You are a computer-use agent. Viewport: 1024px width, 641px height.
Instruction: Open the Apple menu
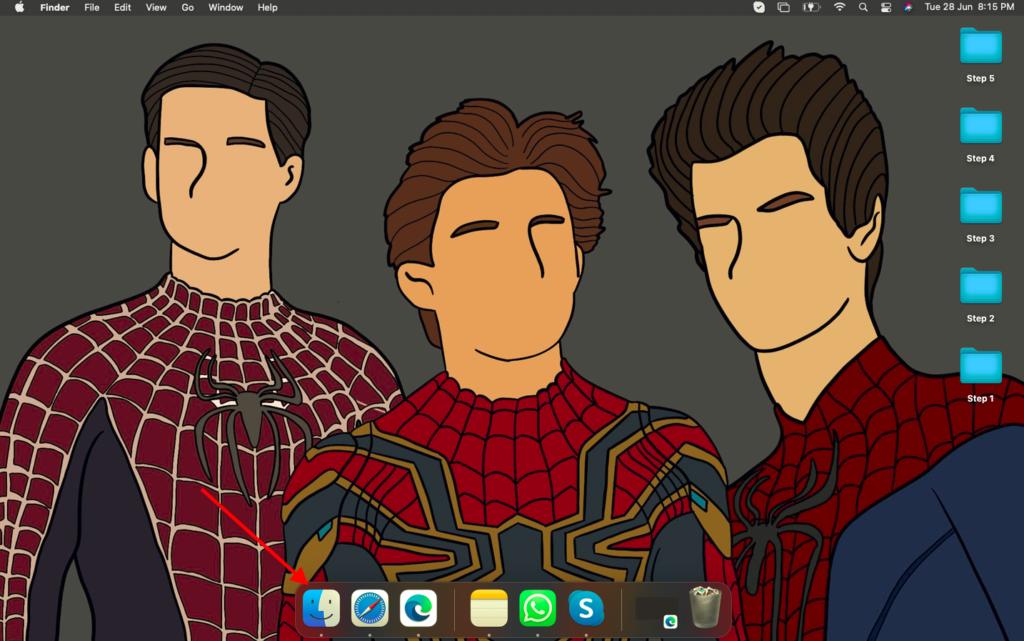click(19, 7)
